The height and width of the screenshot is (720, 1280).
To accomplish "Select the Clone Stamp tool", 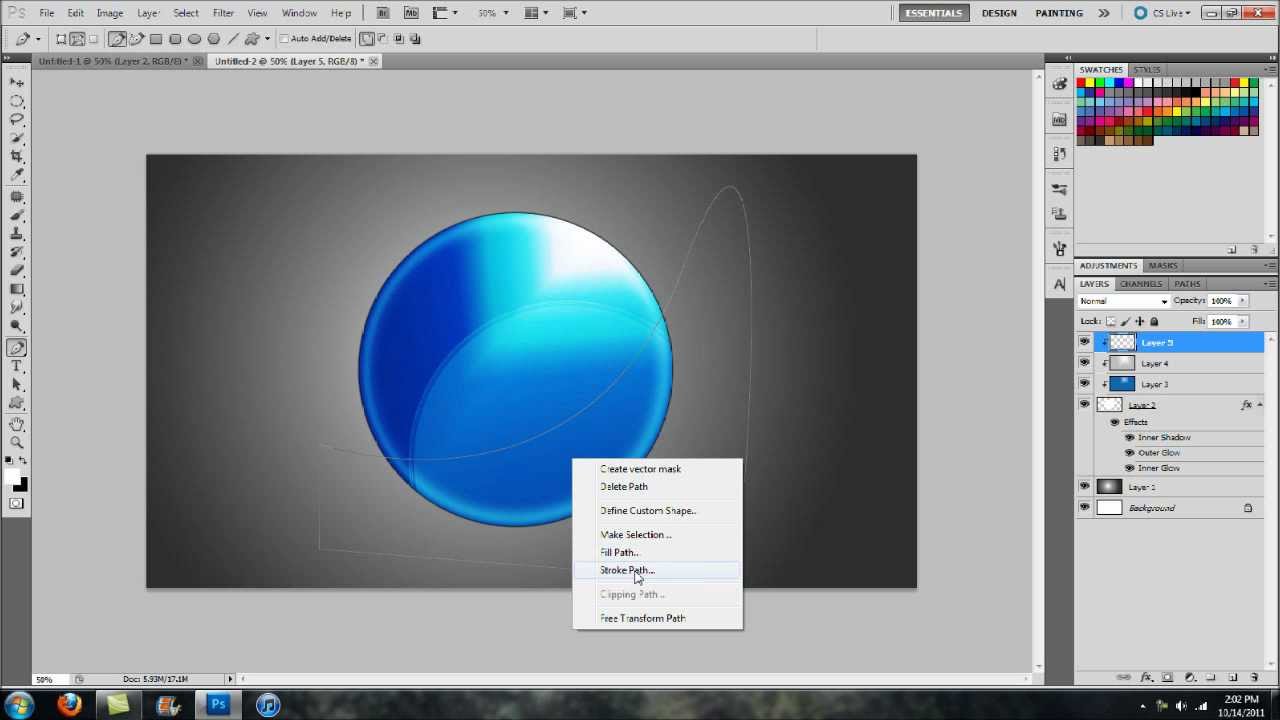I will [x=17, y=234].
